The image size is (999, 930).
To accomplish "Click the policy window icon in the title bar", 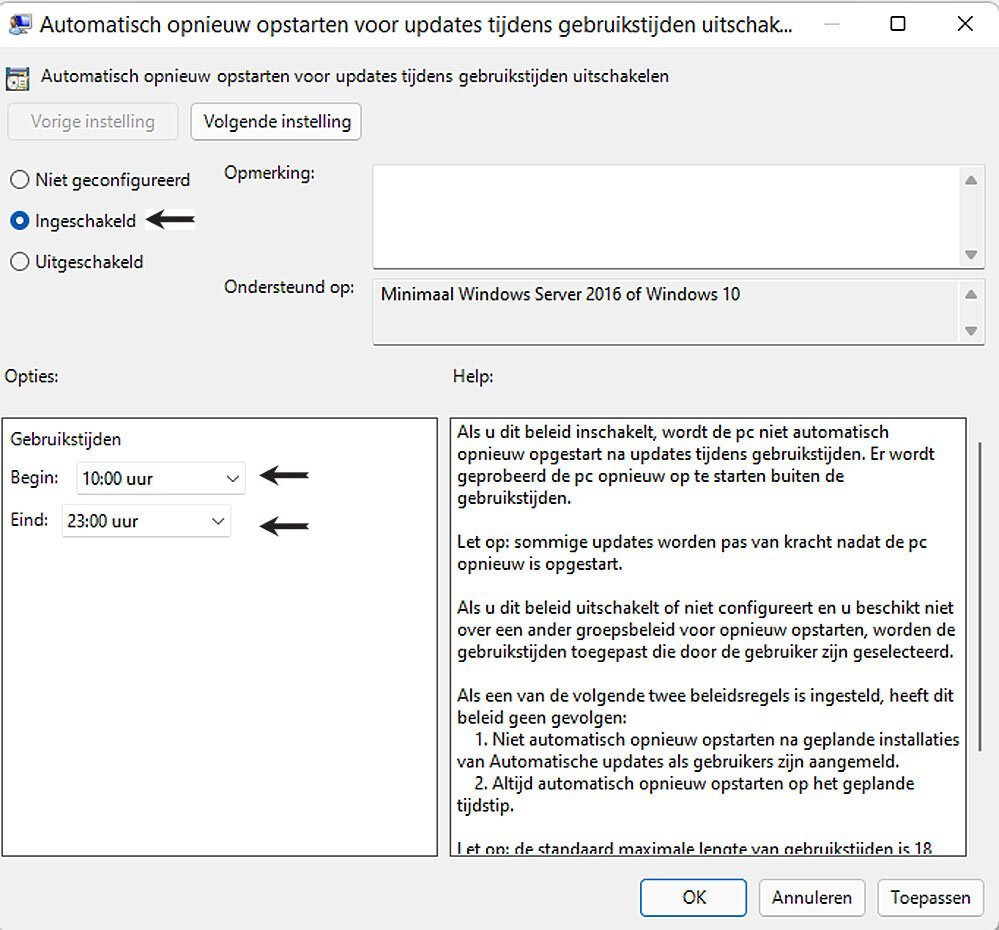I will coord(20,25).
